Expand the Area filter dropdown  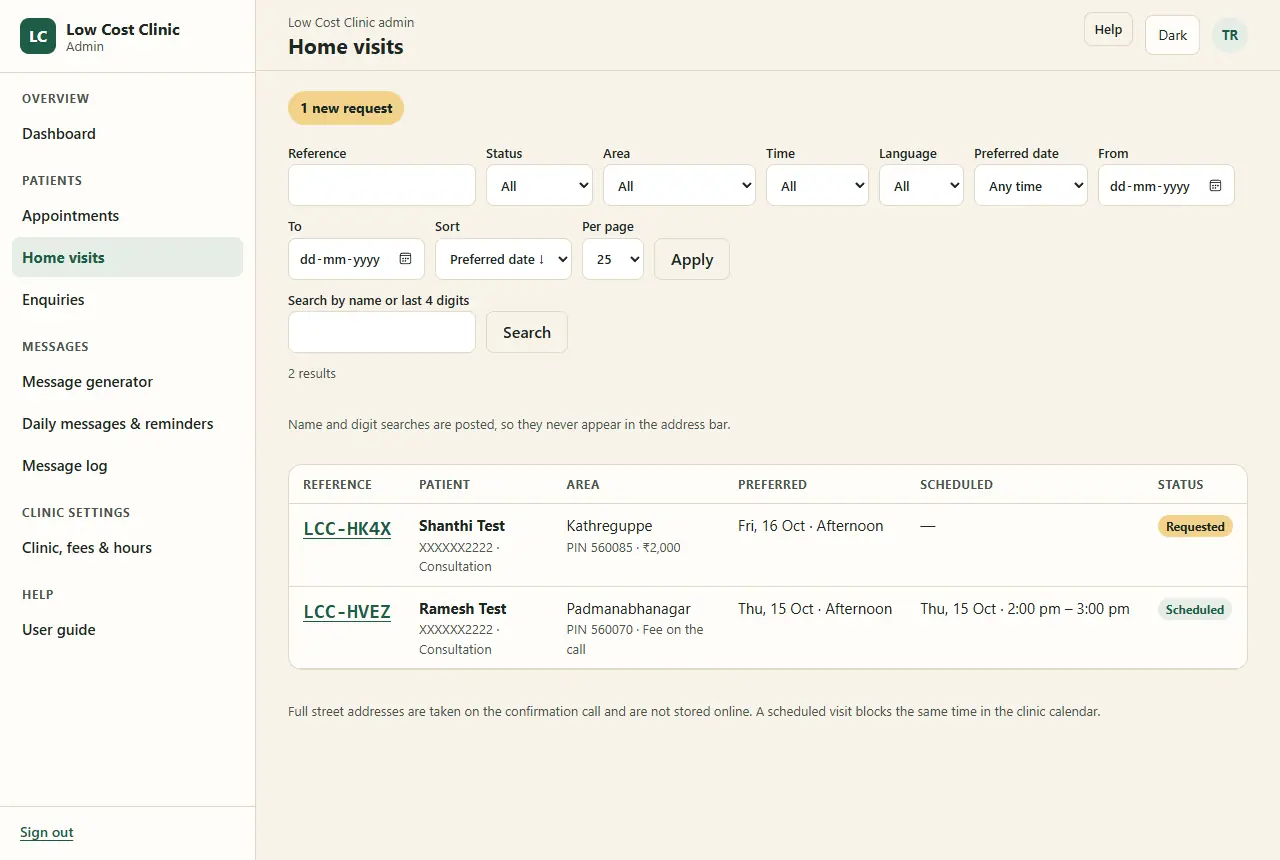click(x=679, y=185)
